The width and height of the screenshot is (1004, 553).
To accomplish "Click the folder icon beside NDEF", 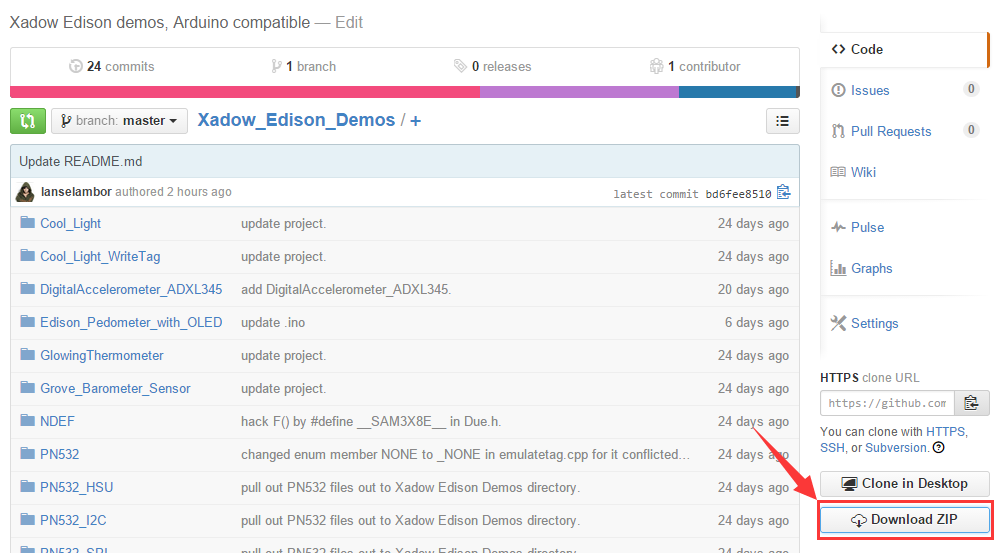I will (x=27, y=420).
